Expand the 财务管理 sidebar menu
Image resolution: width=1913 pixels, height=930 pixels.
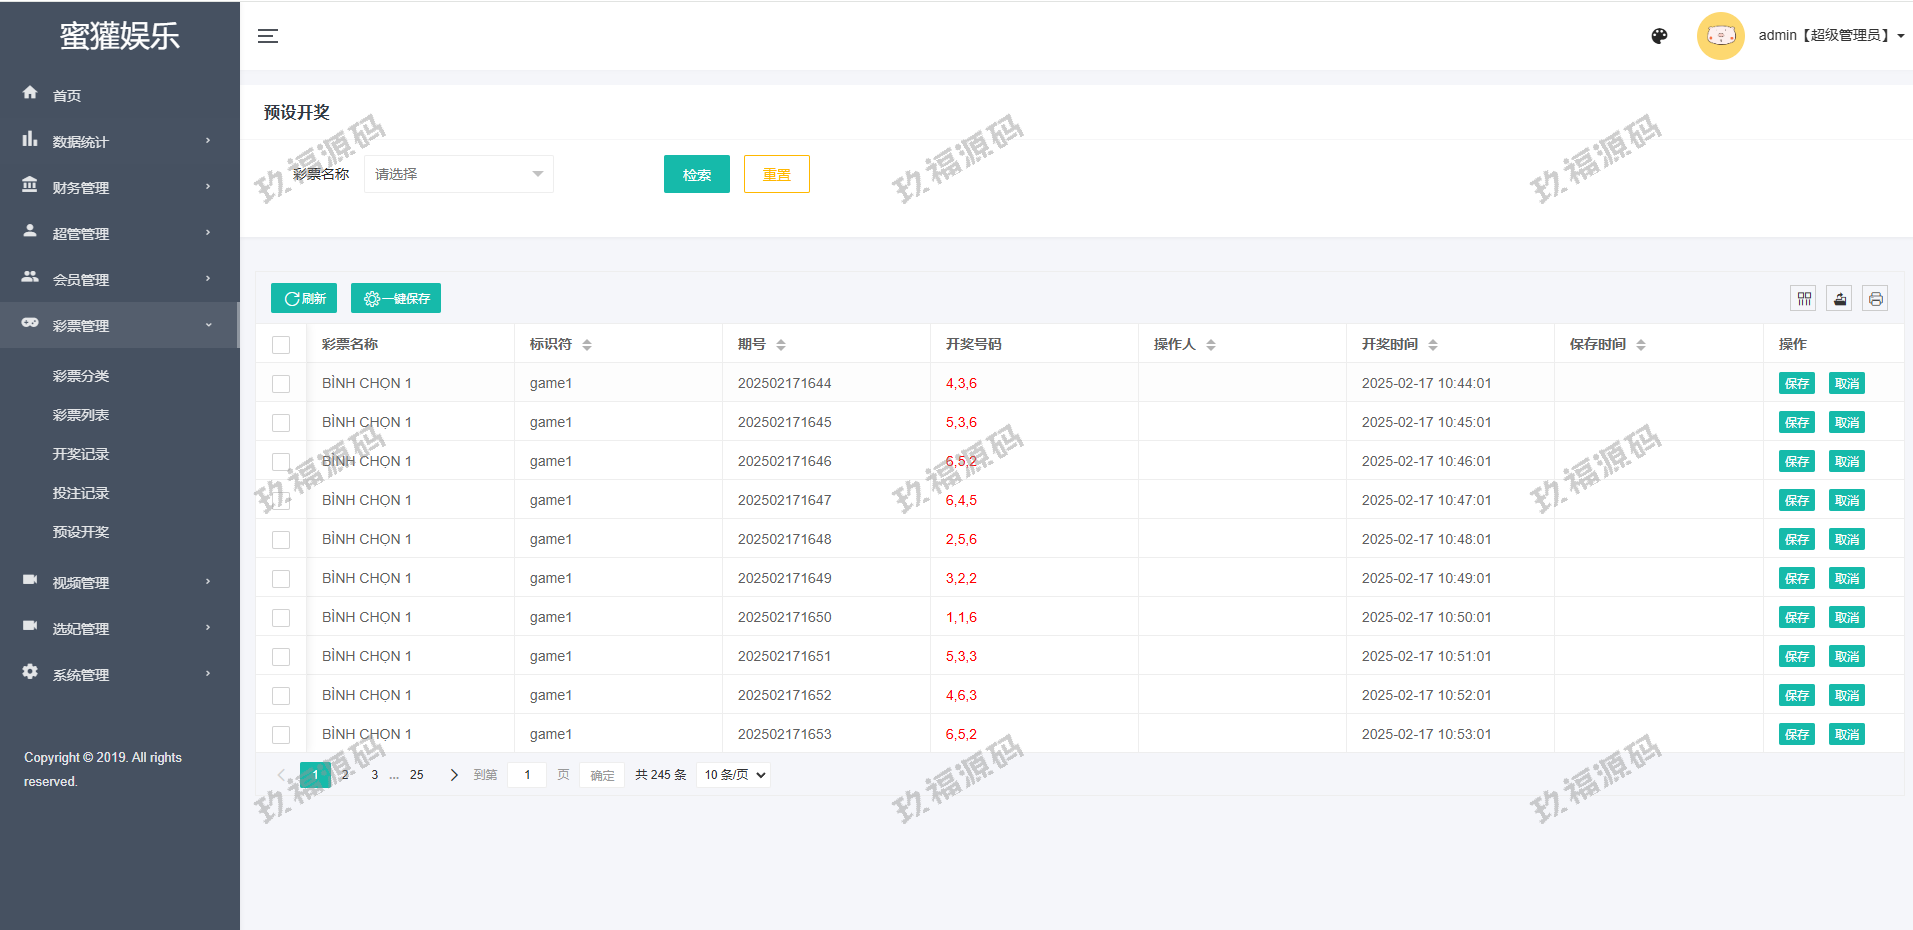click(119, 187)
